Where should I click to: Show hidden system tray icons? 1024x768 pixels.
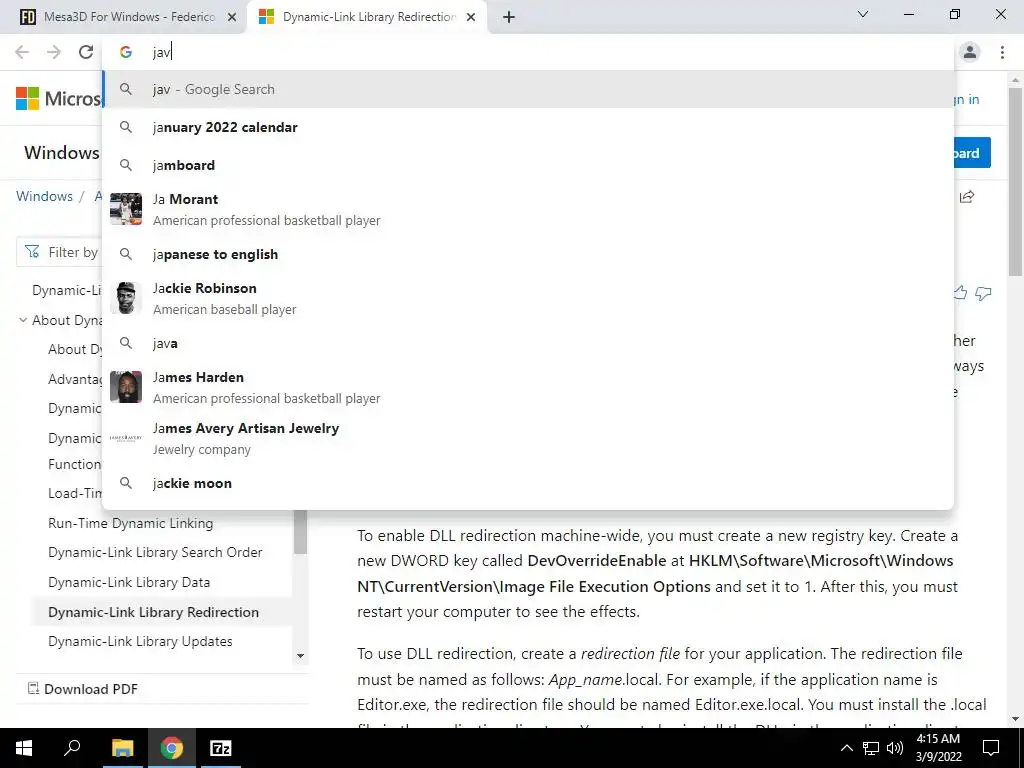846,748
